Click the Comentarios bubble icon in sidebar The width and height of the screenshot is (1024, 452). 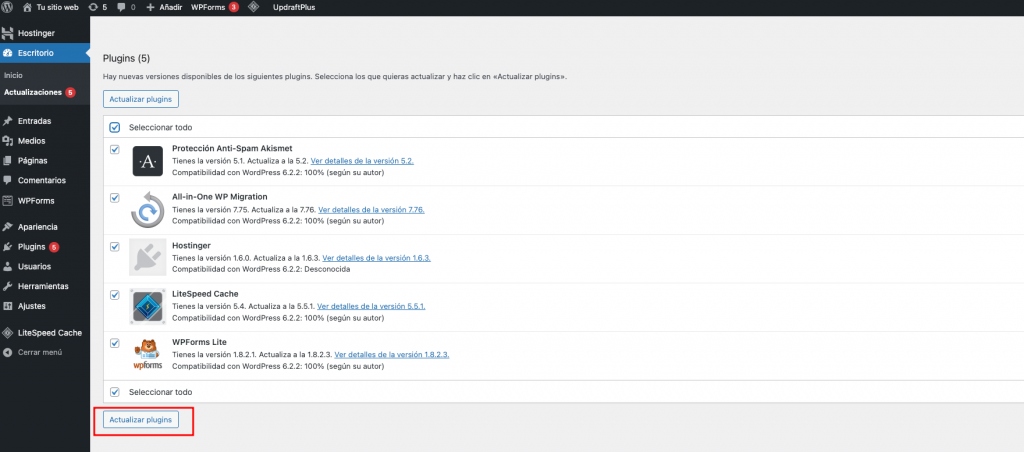click(8, 180)
